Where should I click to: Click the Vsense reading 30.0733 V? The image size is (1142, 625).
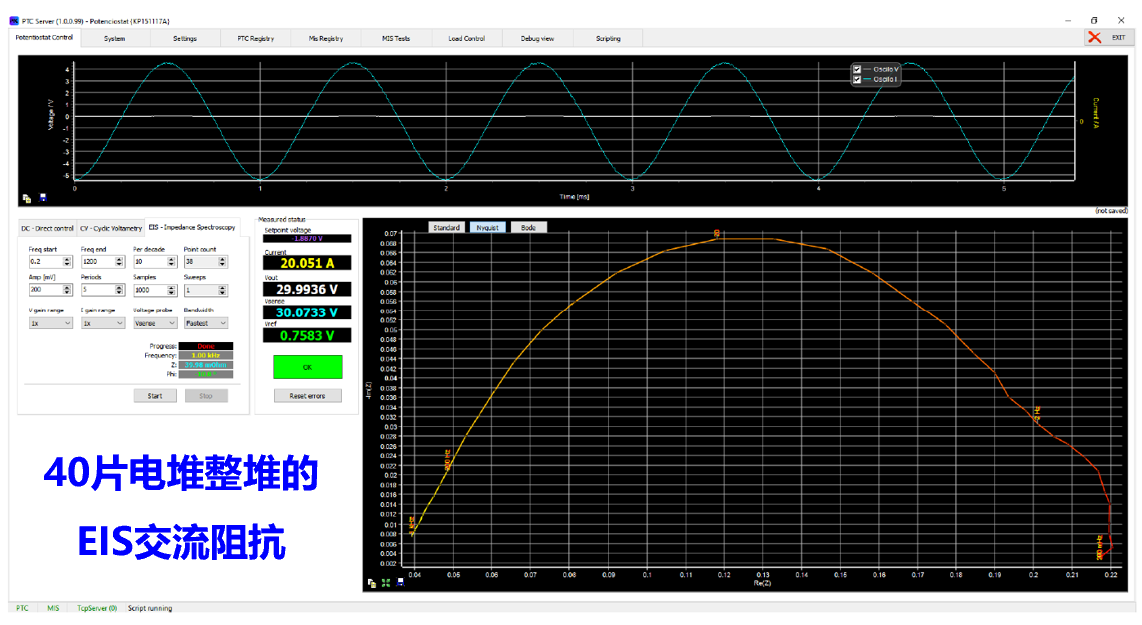[x=307, y=312]
